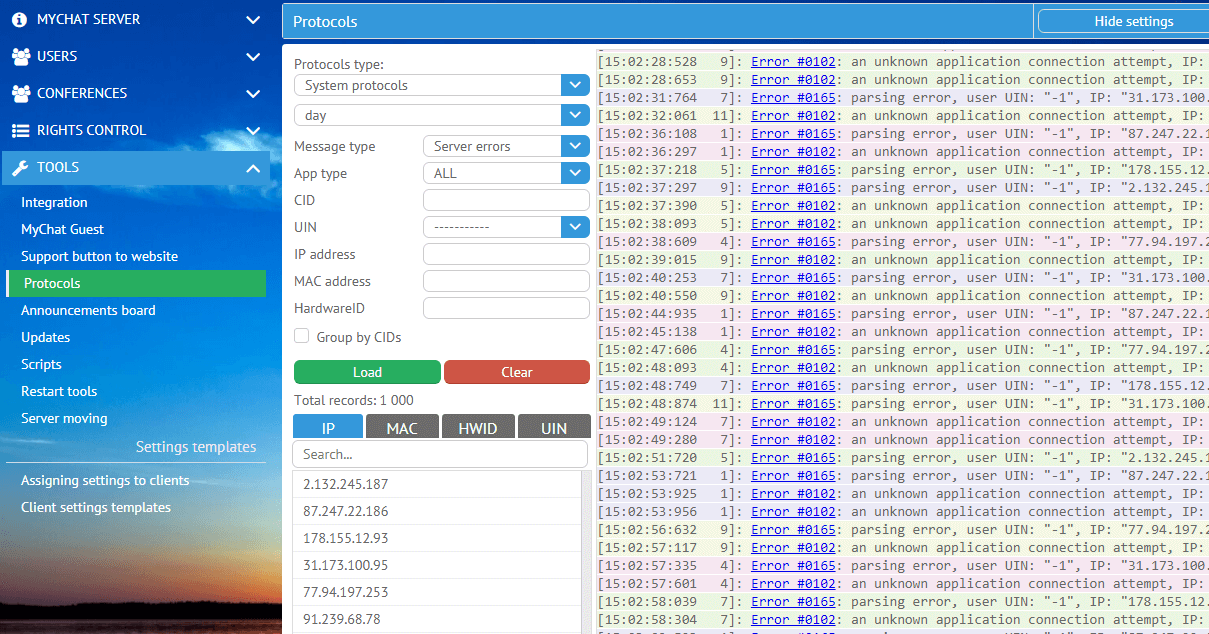Open Error #0102 link at 15:02:28:528
Viewport: 1209px width, 634px height.
click(793, 62)
